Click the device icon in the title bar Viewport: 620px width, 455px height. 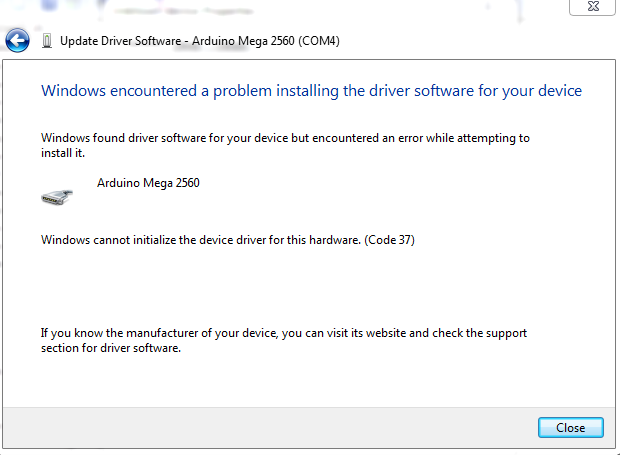pos(47,41)
